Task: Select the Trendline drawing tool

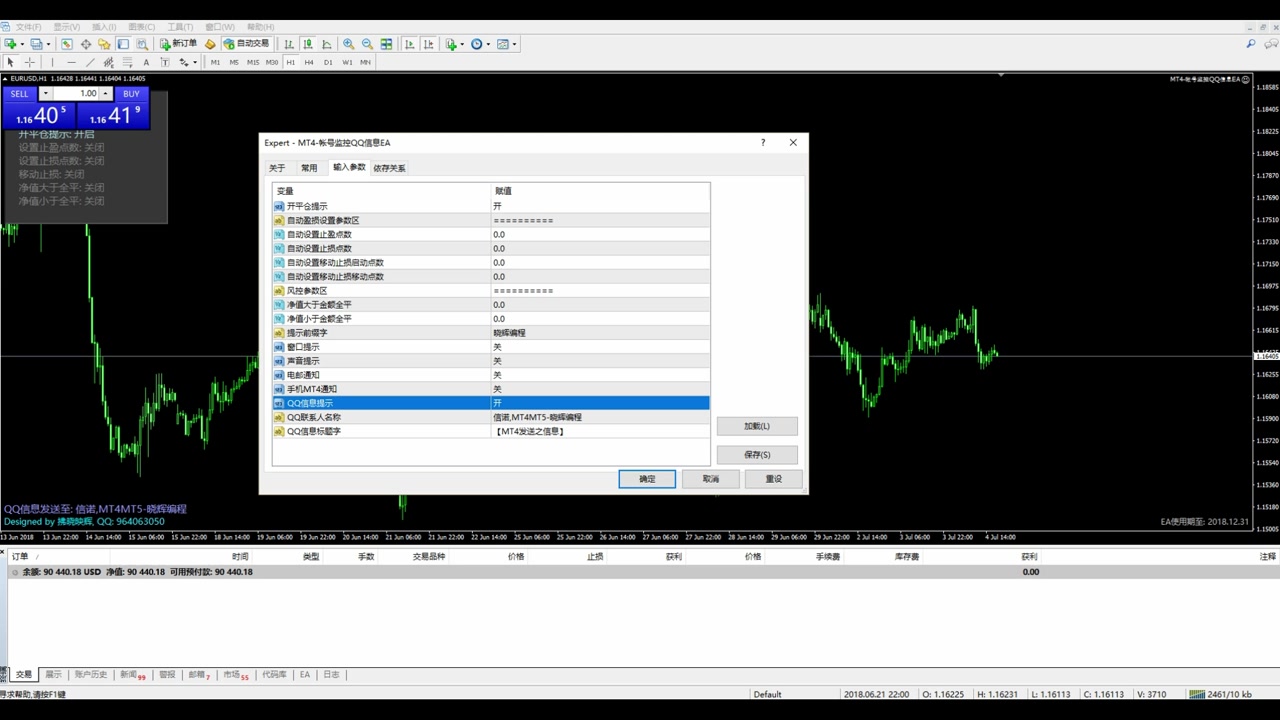Action: (x=90, y=62)
